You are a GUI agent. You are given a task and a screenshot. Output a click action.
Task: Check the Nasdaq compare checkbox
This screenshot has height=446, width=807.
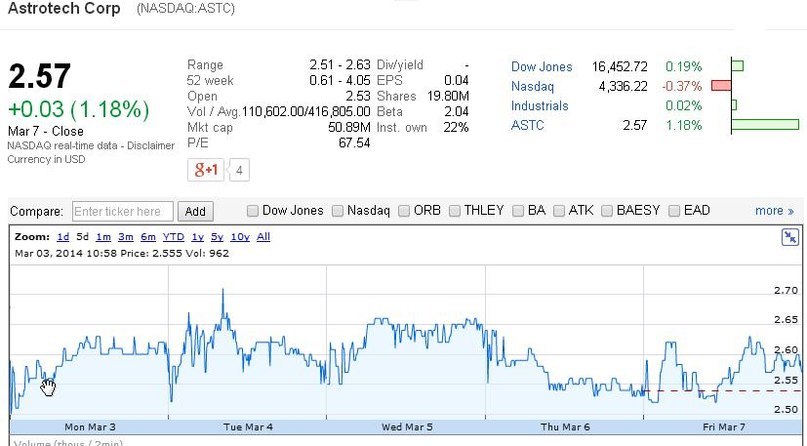338,211
